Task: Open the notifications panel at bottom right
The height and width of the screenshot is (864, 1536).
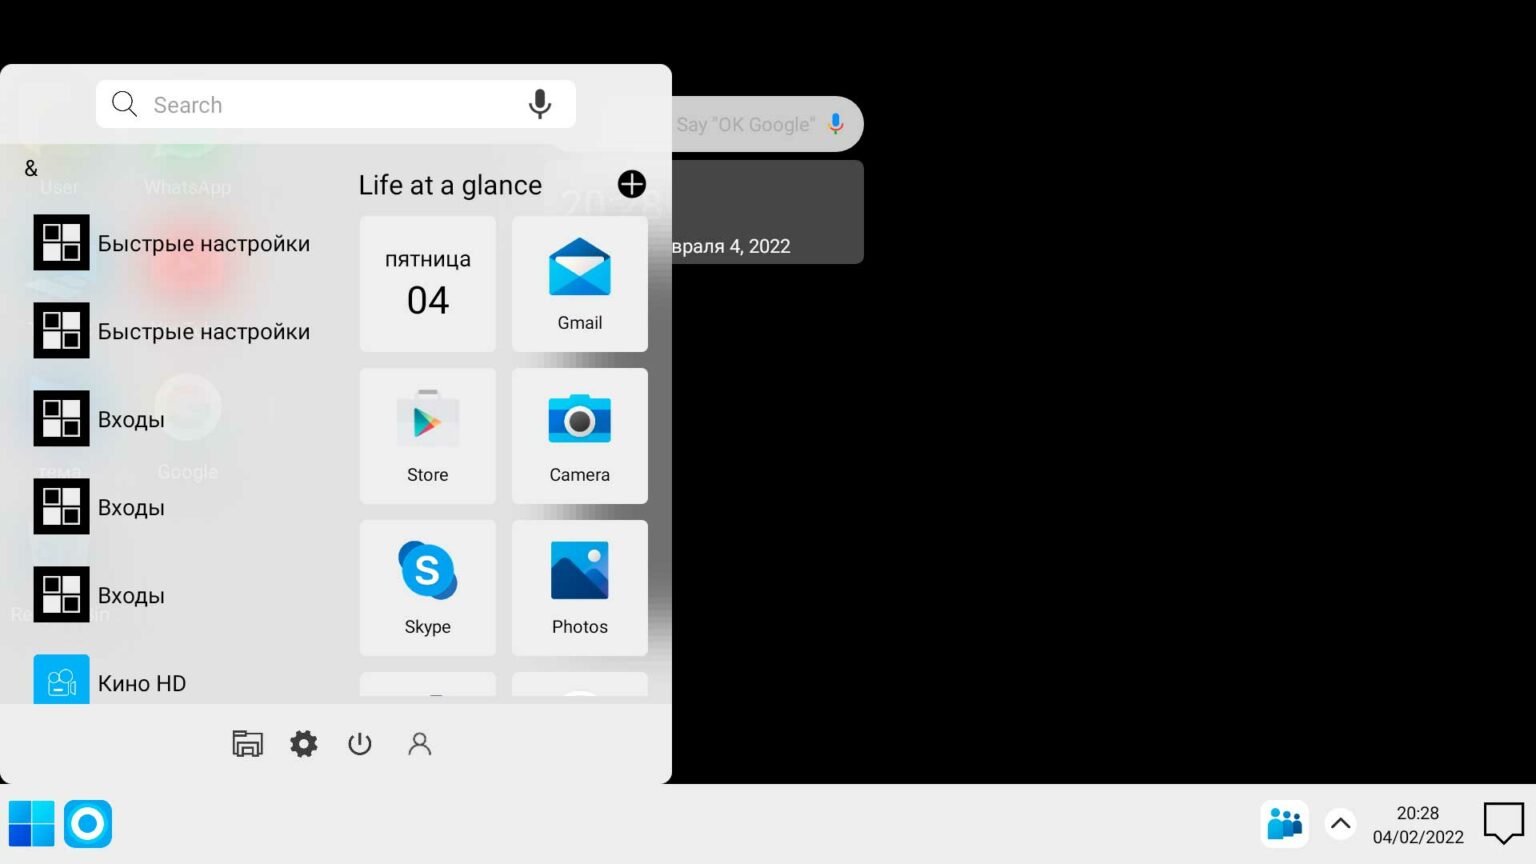Action: [1503, 823]
